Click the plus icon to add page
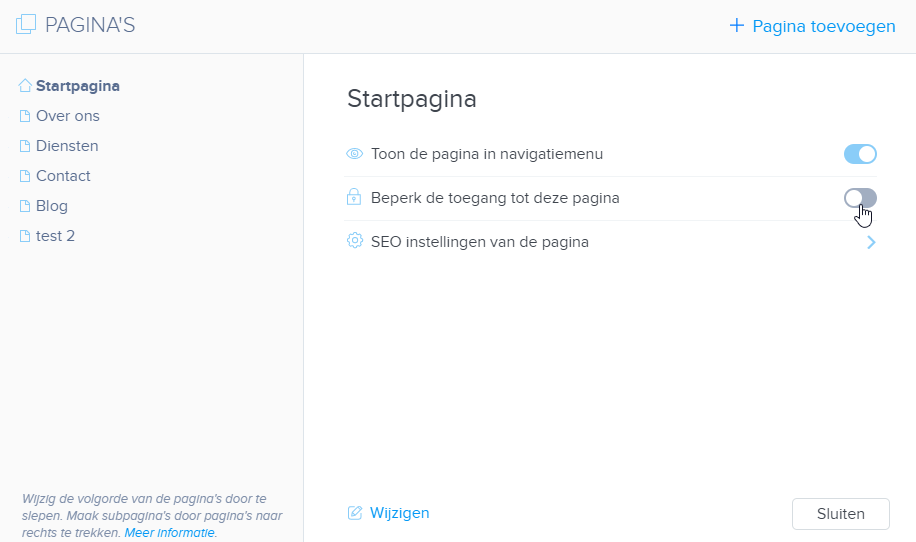Image resolution: width=916 pixels, height=542 pixels. [737, 26]
